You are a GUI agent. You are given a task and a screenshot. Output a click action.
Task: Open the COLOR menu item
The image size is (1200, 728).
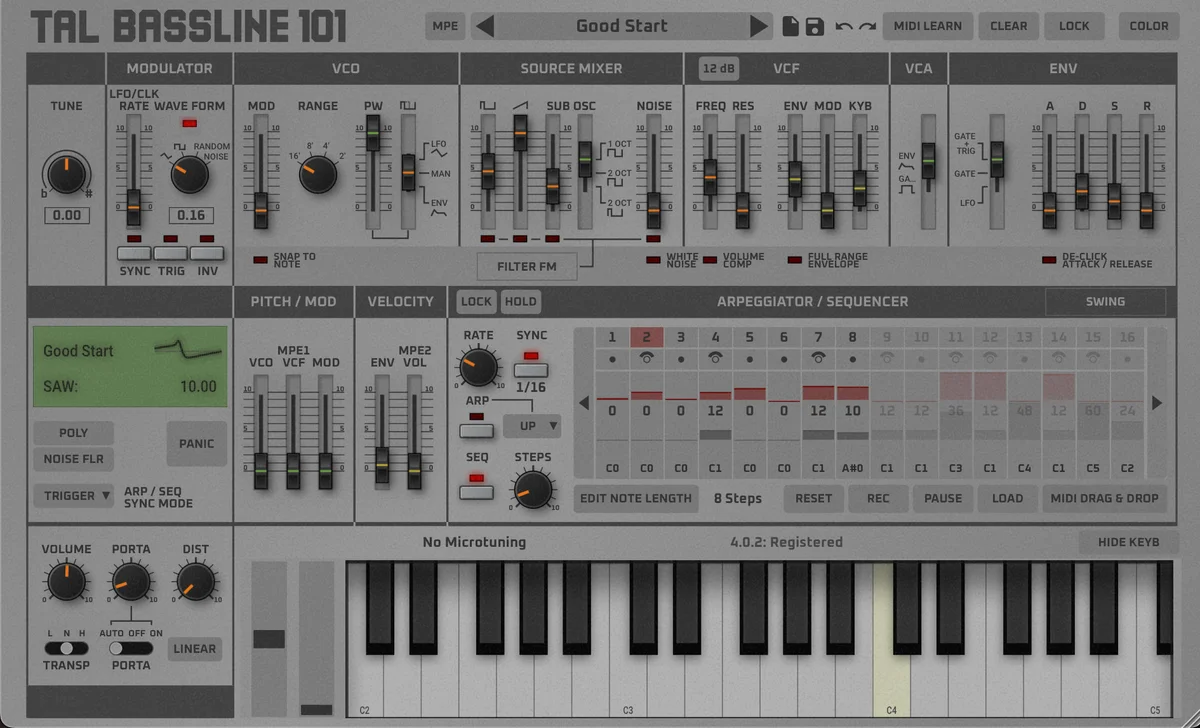(1149, 26)
